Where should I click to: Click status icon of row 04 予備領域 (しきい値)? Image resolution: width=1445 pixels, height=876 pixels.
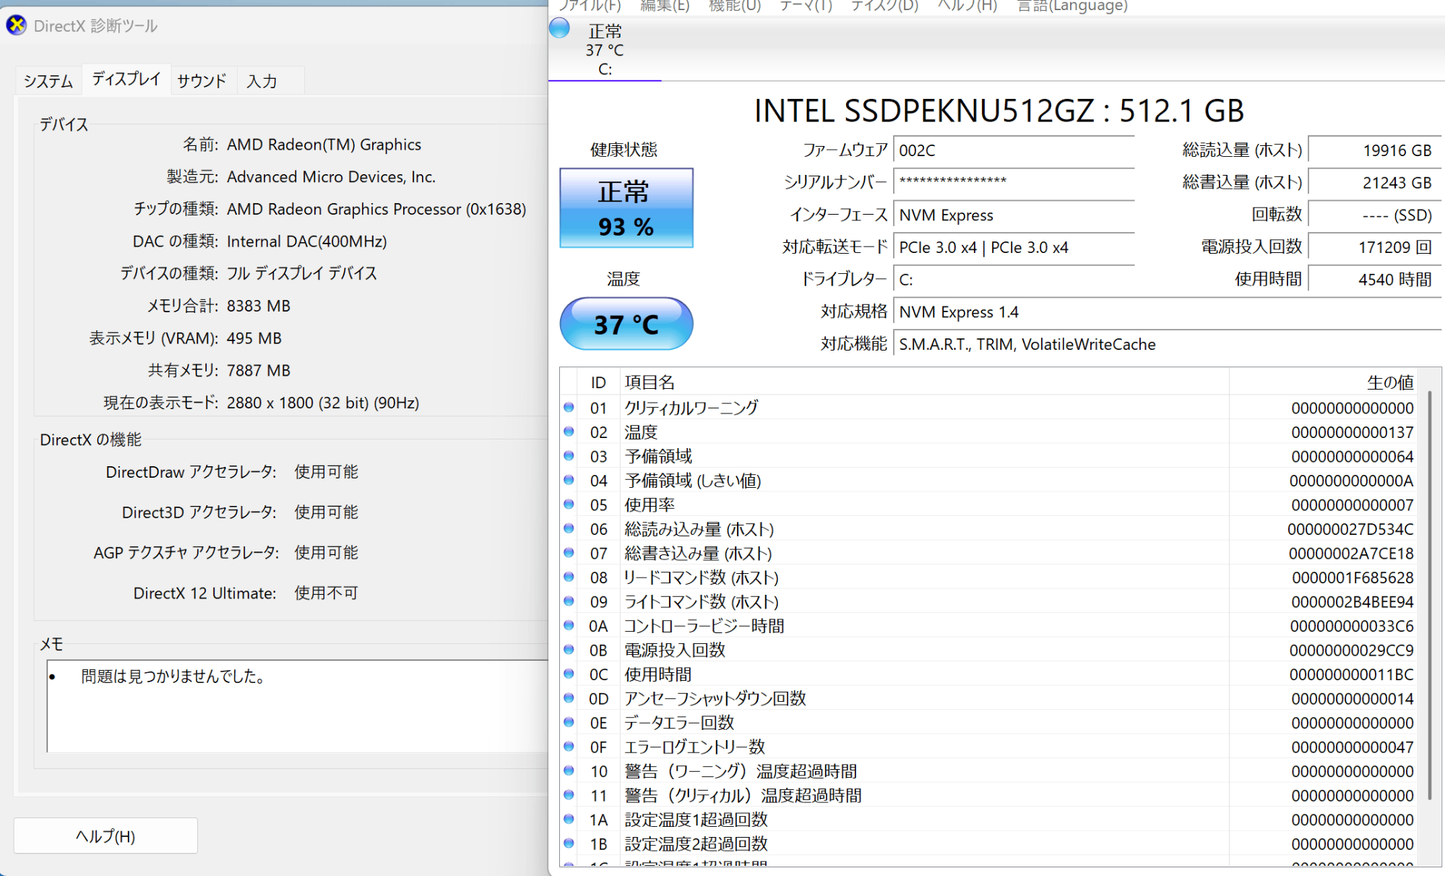pos(569,480)
